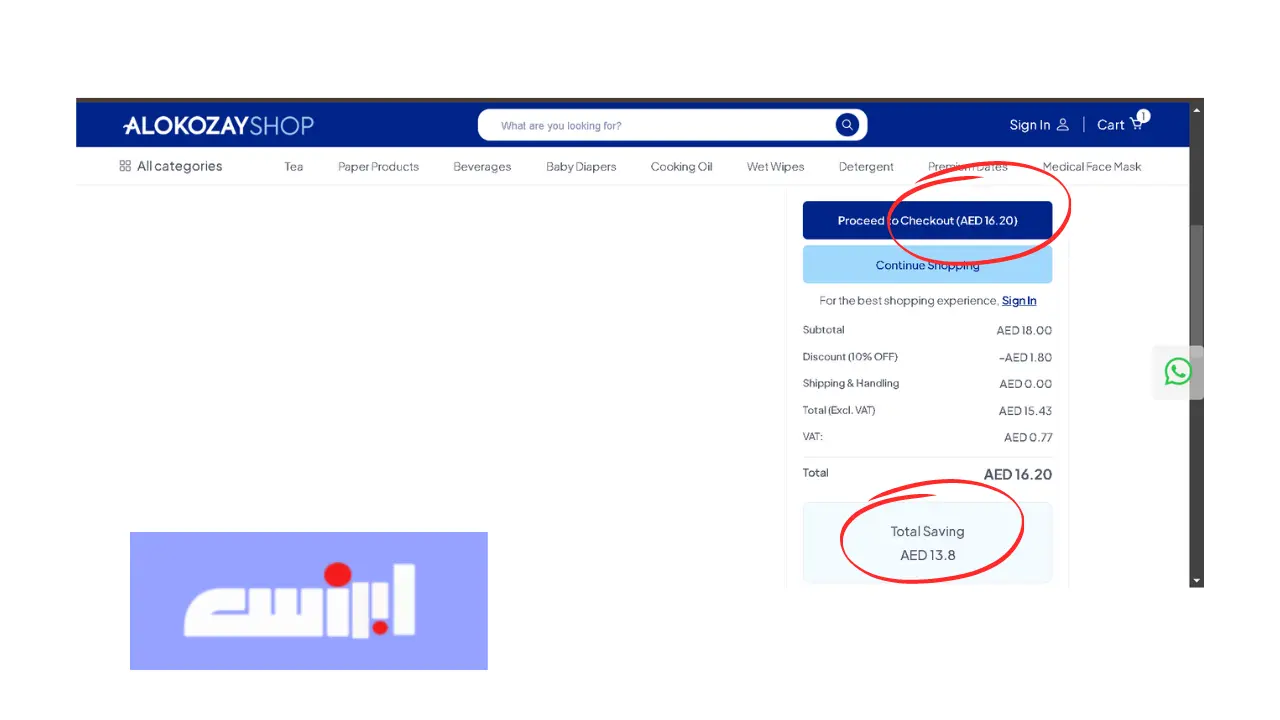The height and width of the screenshot is (720, 1280).
Task: Expand the All categories menu
Action: (x=170, y=166)
